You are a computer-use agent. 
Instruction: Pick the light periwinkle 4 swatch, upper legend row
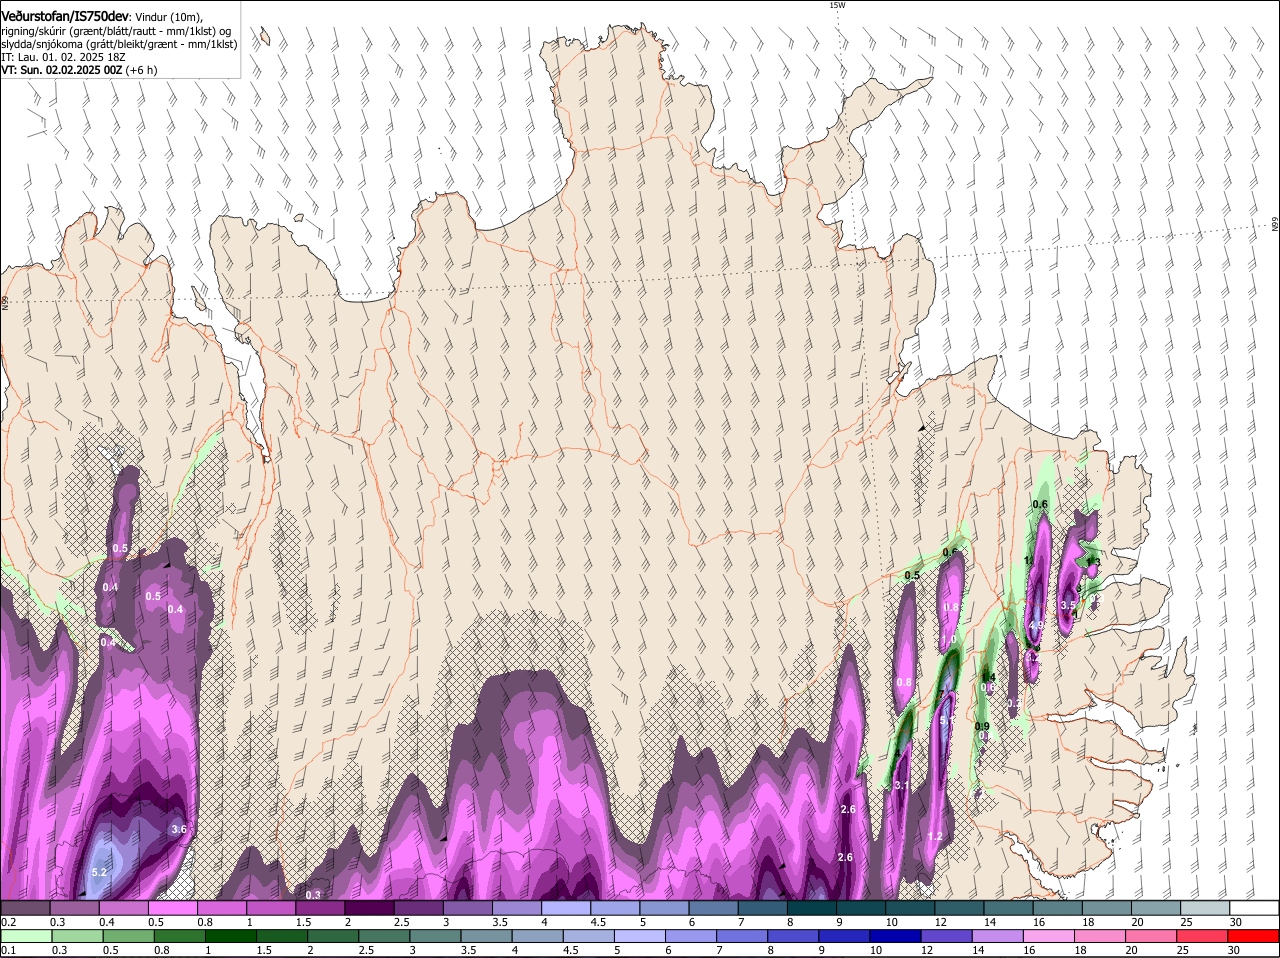coord(566,907)
